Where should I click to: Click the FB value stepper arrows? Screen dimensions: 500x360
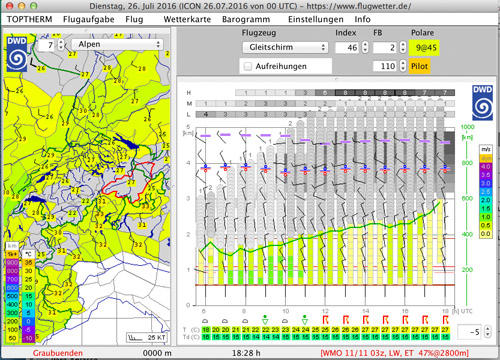coord(403,47)
